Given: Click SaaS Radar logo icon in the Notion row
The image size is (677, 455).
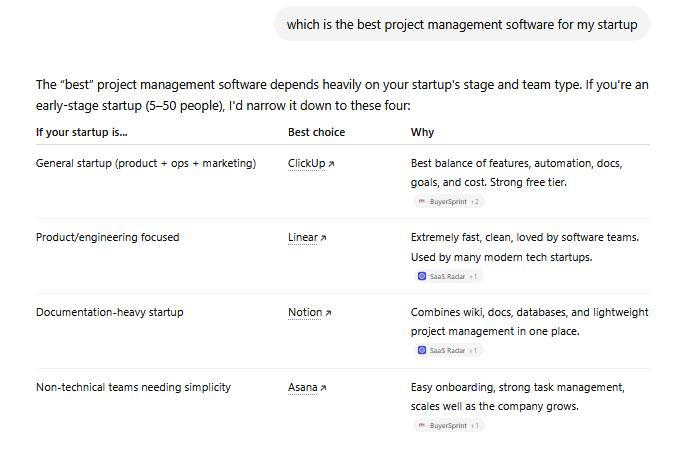Looking at the screenshot, I should click(422, 351).
